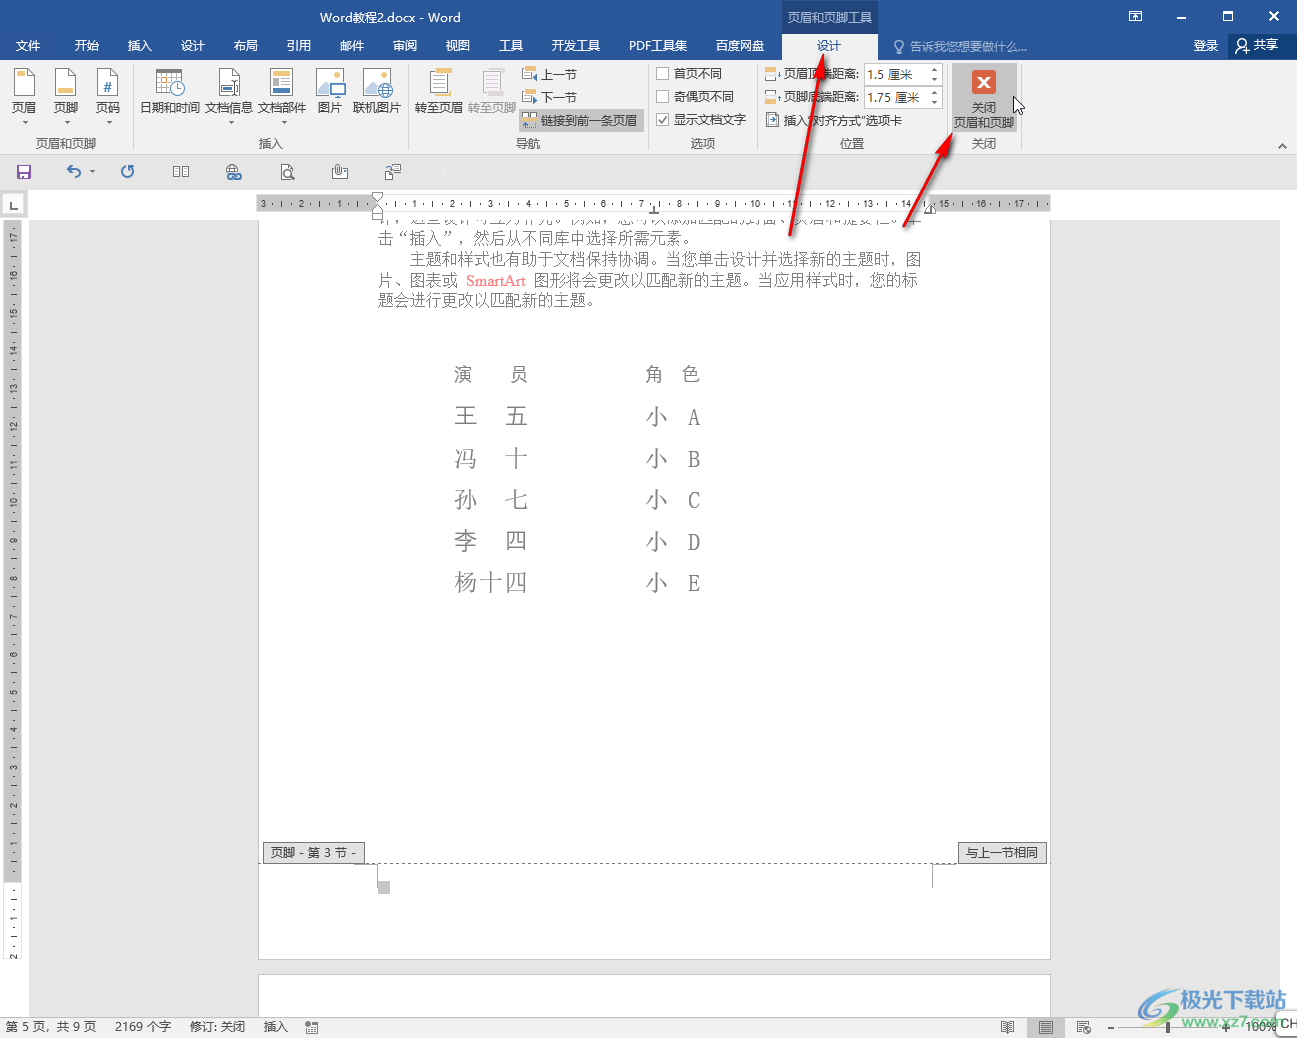
Task: Go to header with 转至页眉
Action: [x=439, y=92]
